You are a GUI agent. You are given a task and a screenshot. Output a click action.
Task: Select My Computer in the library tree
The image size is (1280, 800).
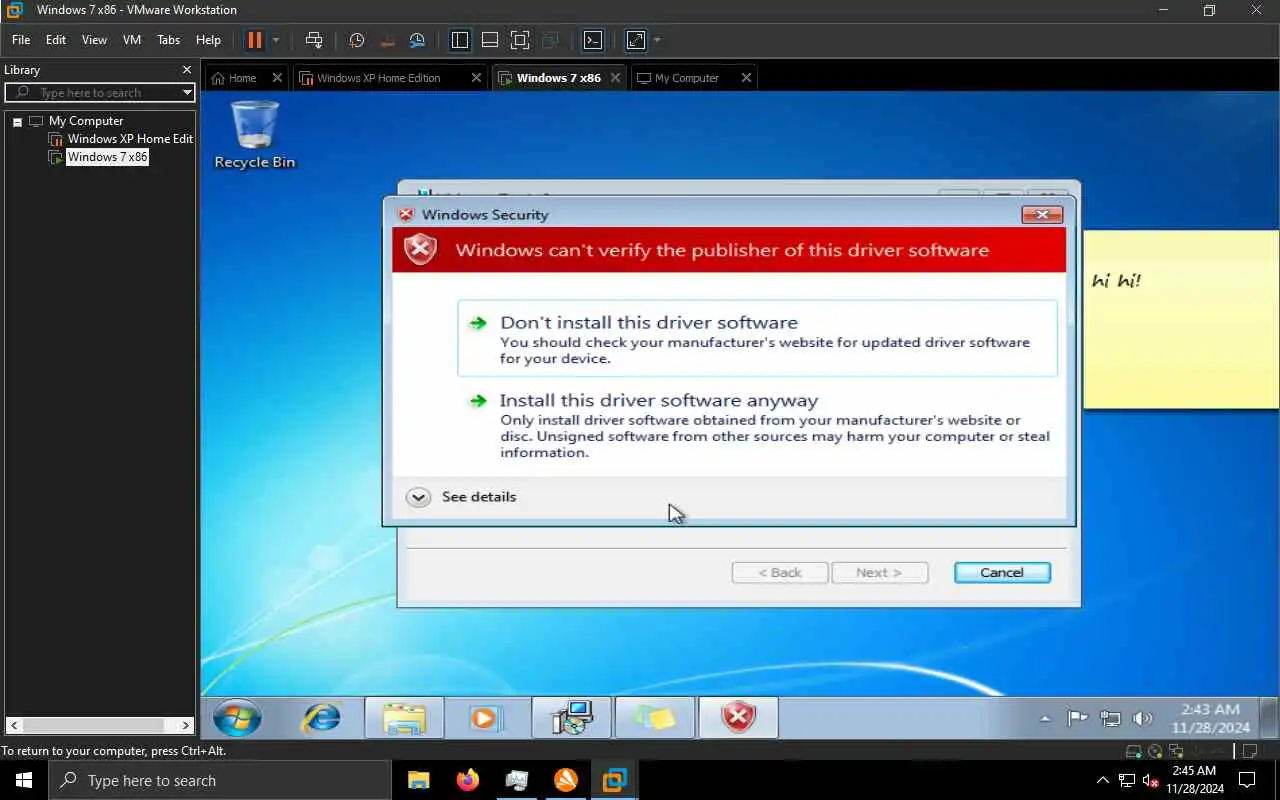pyautogui.click(x=86, y=121)
